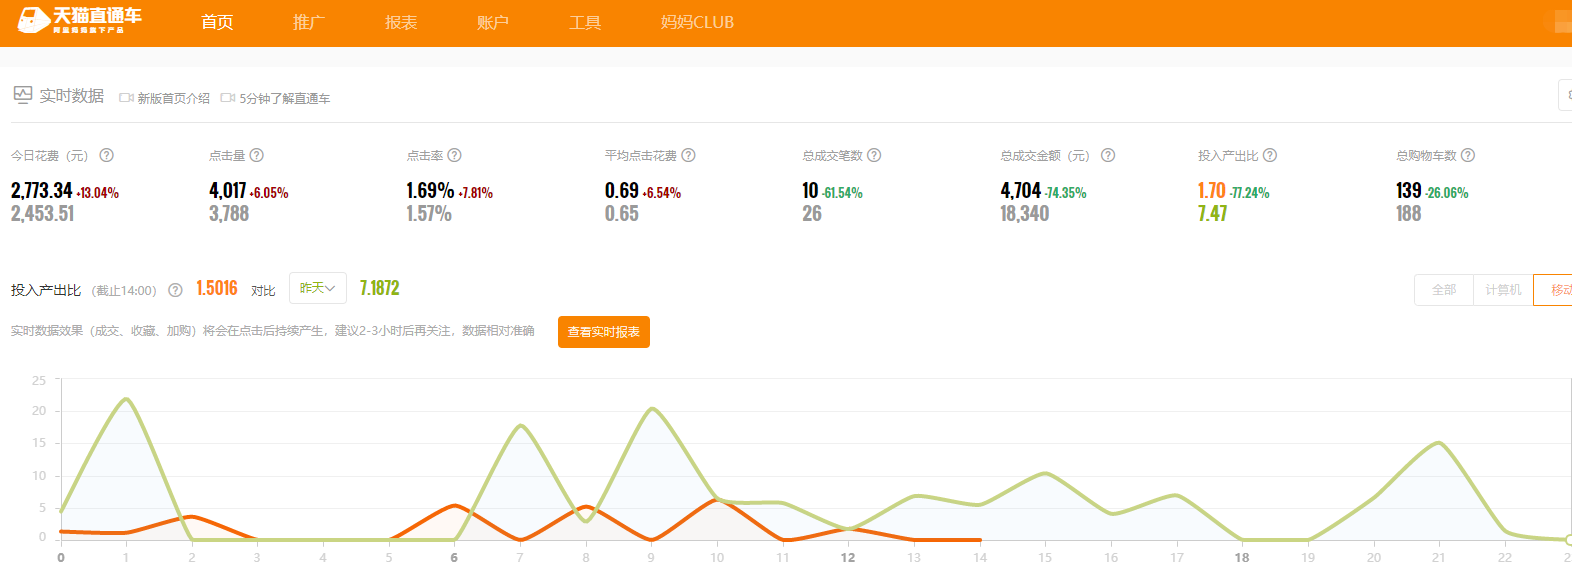Click help icon next to 总成交笔数
This screenshot has height=579, width=1572.
[x=874, y=155]
